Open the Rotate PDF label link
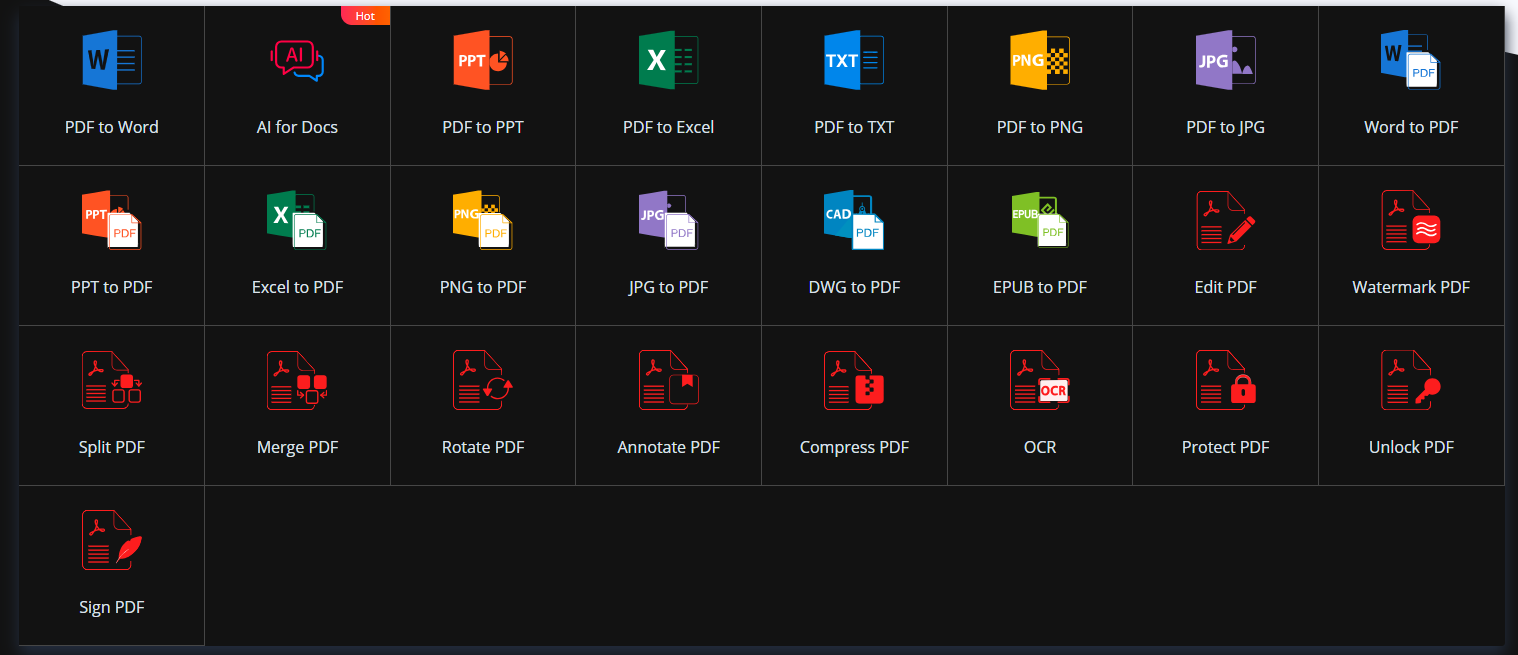Image resolution: width=1518 pixels, height=655 pixels. click(483, 447)
